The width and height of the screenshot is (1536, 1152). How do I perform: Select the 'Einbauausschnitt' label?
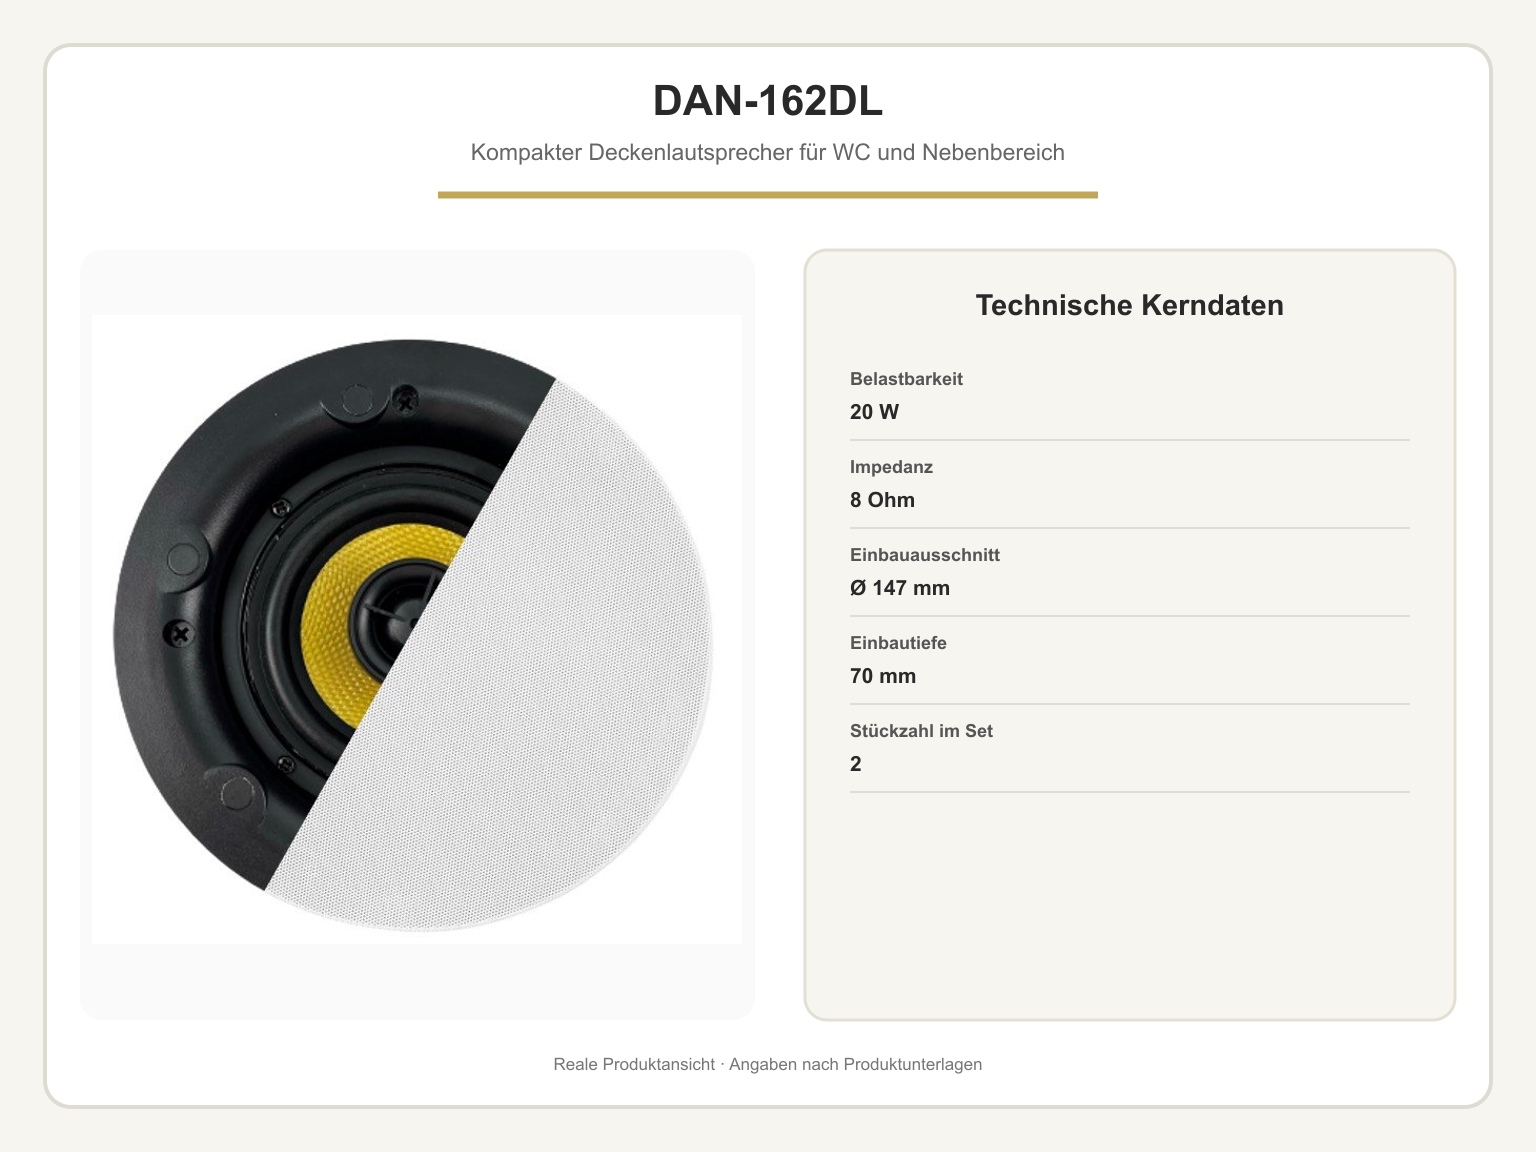click(x=925, y=555)
